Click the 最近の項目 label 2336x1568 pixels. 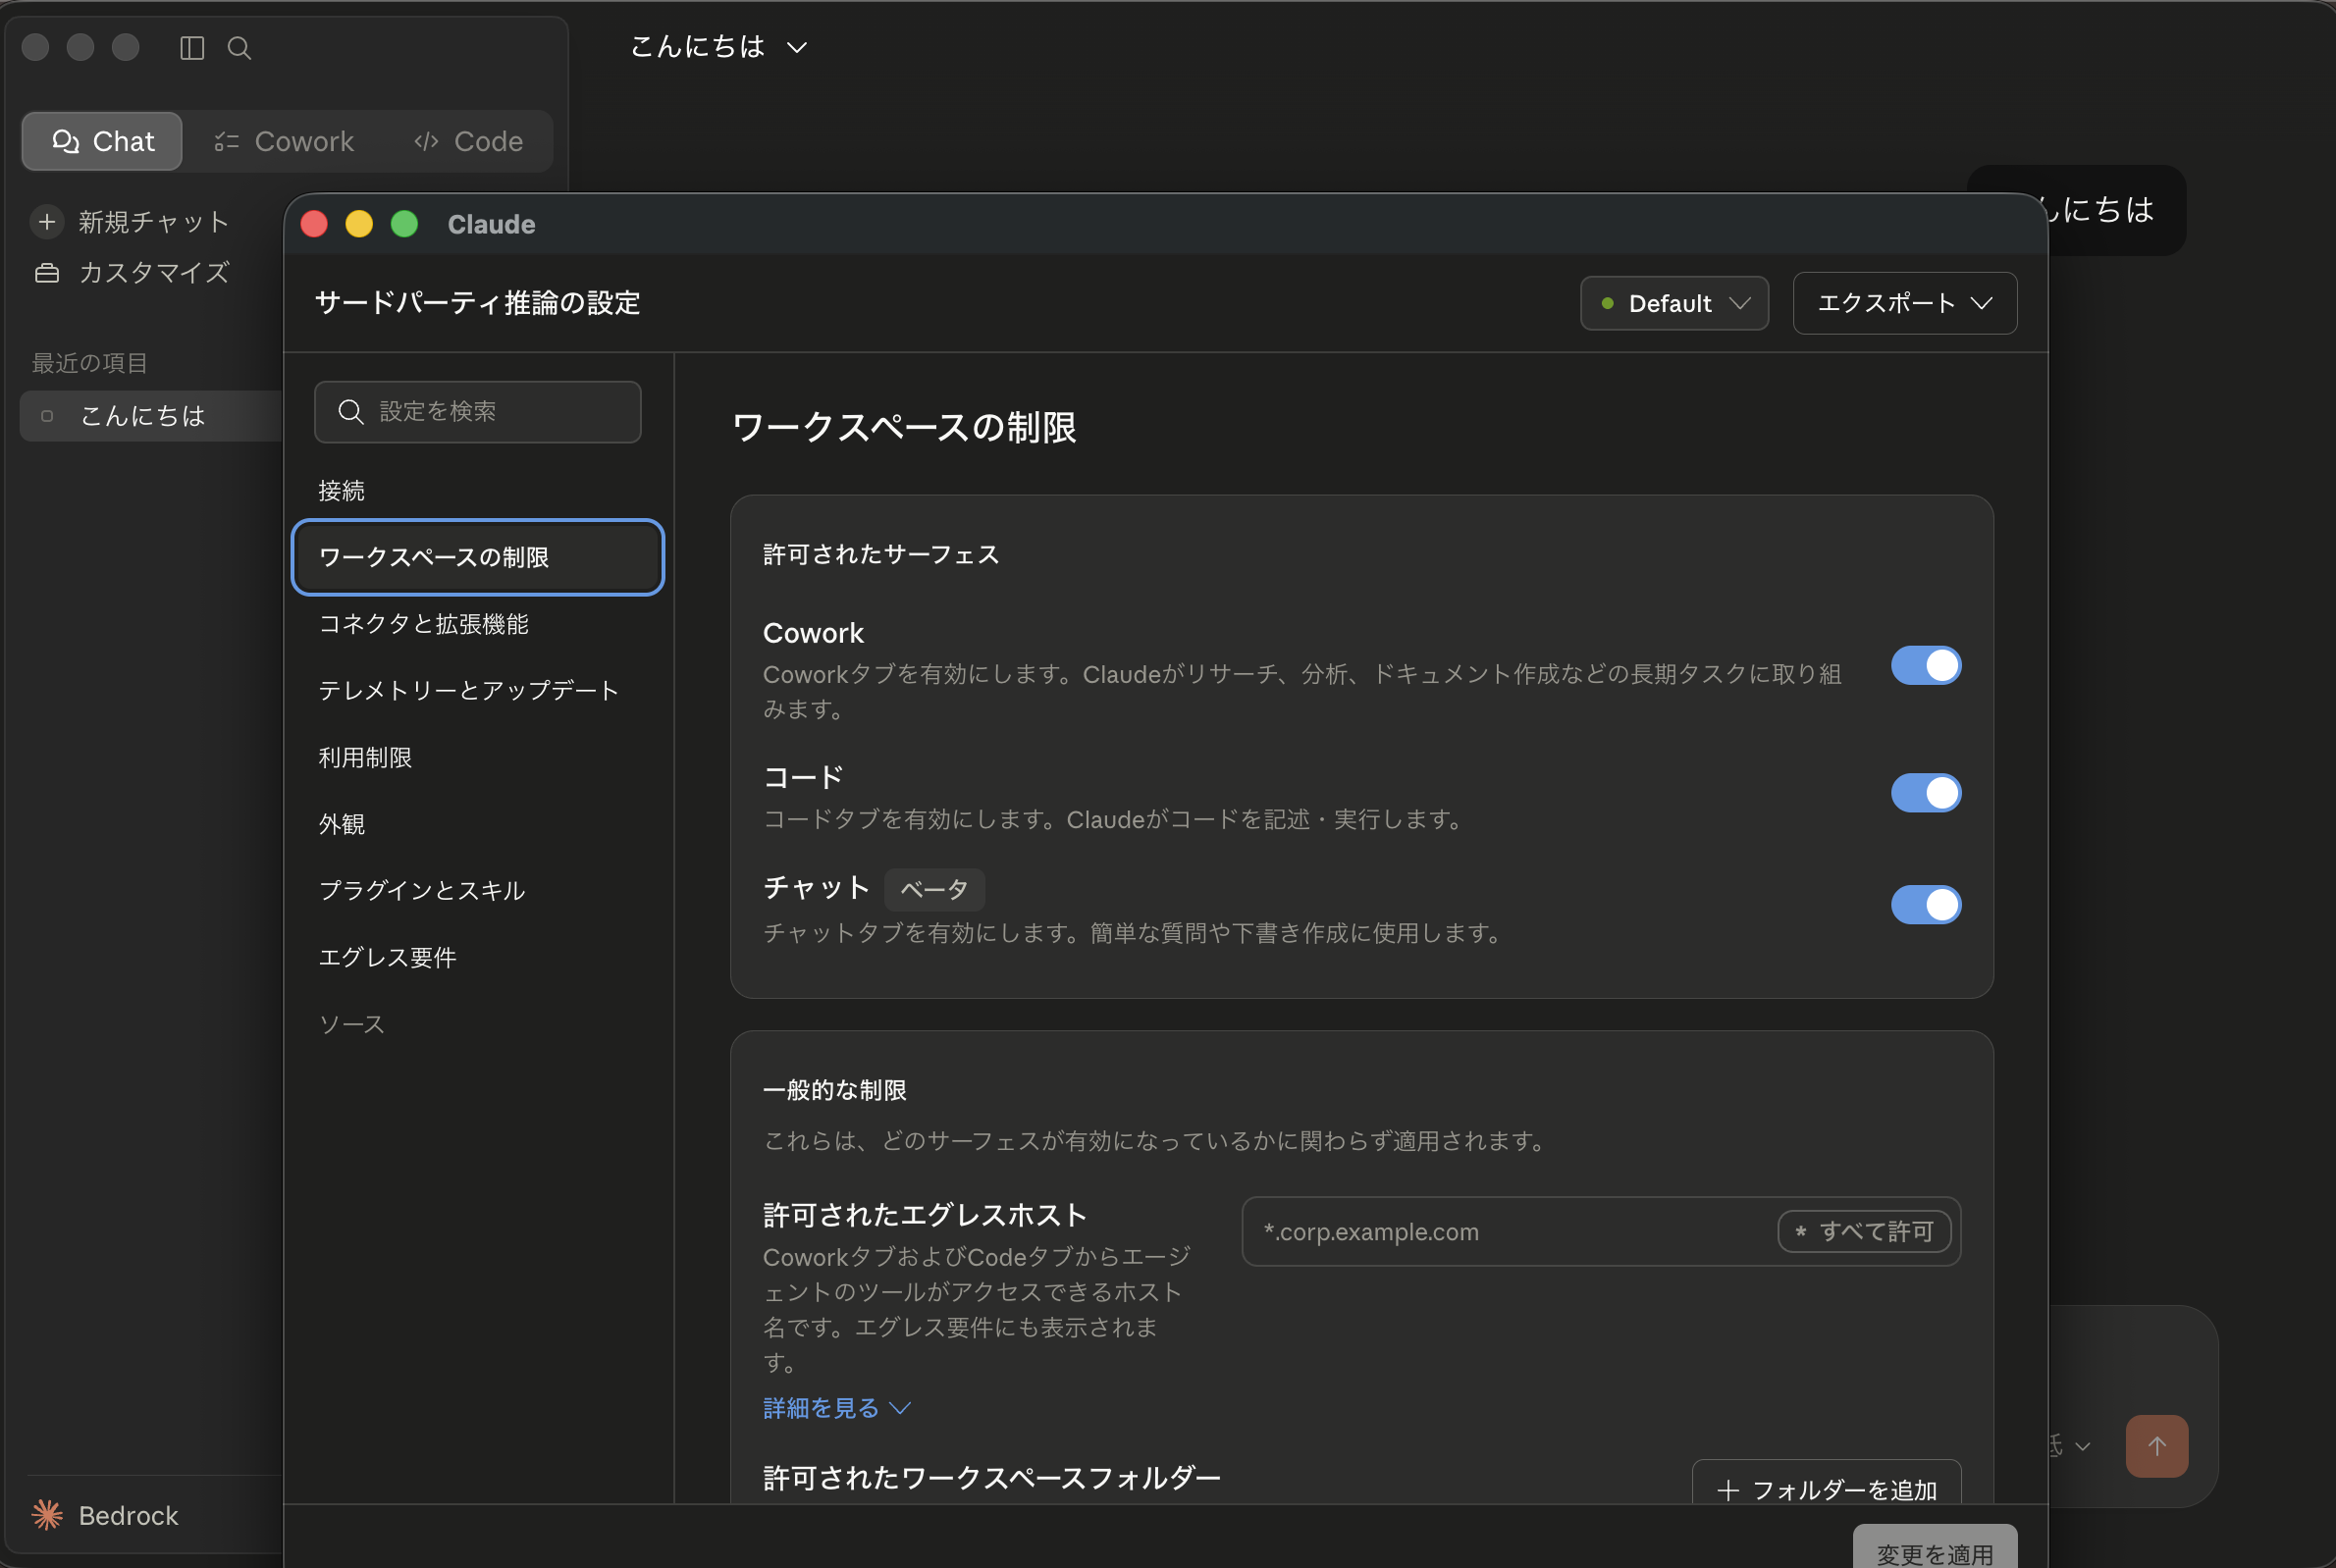tap(90, 363)
